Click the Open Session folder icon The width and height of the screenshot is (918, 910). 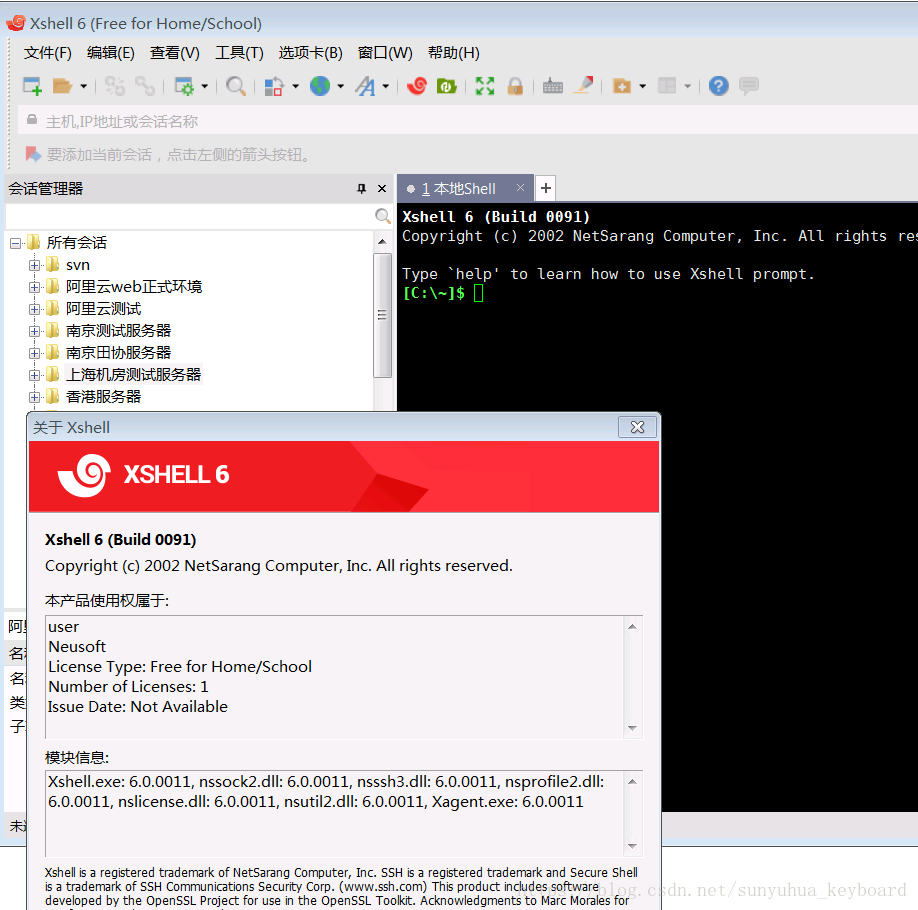[x=61, y=86]
